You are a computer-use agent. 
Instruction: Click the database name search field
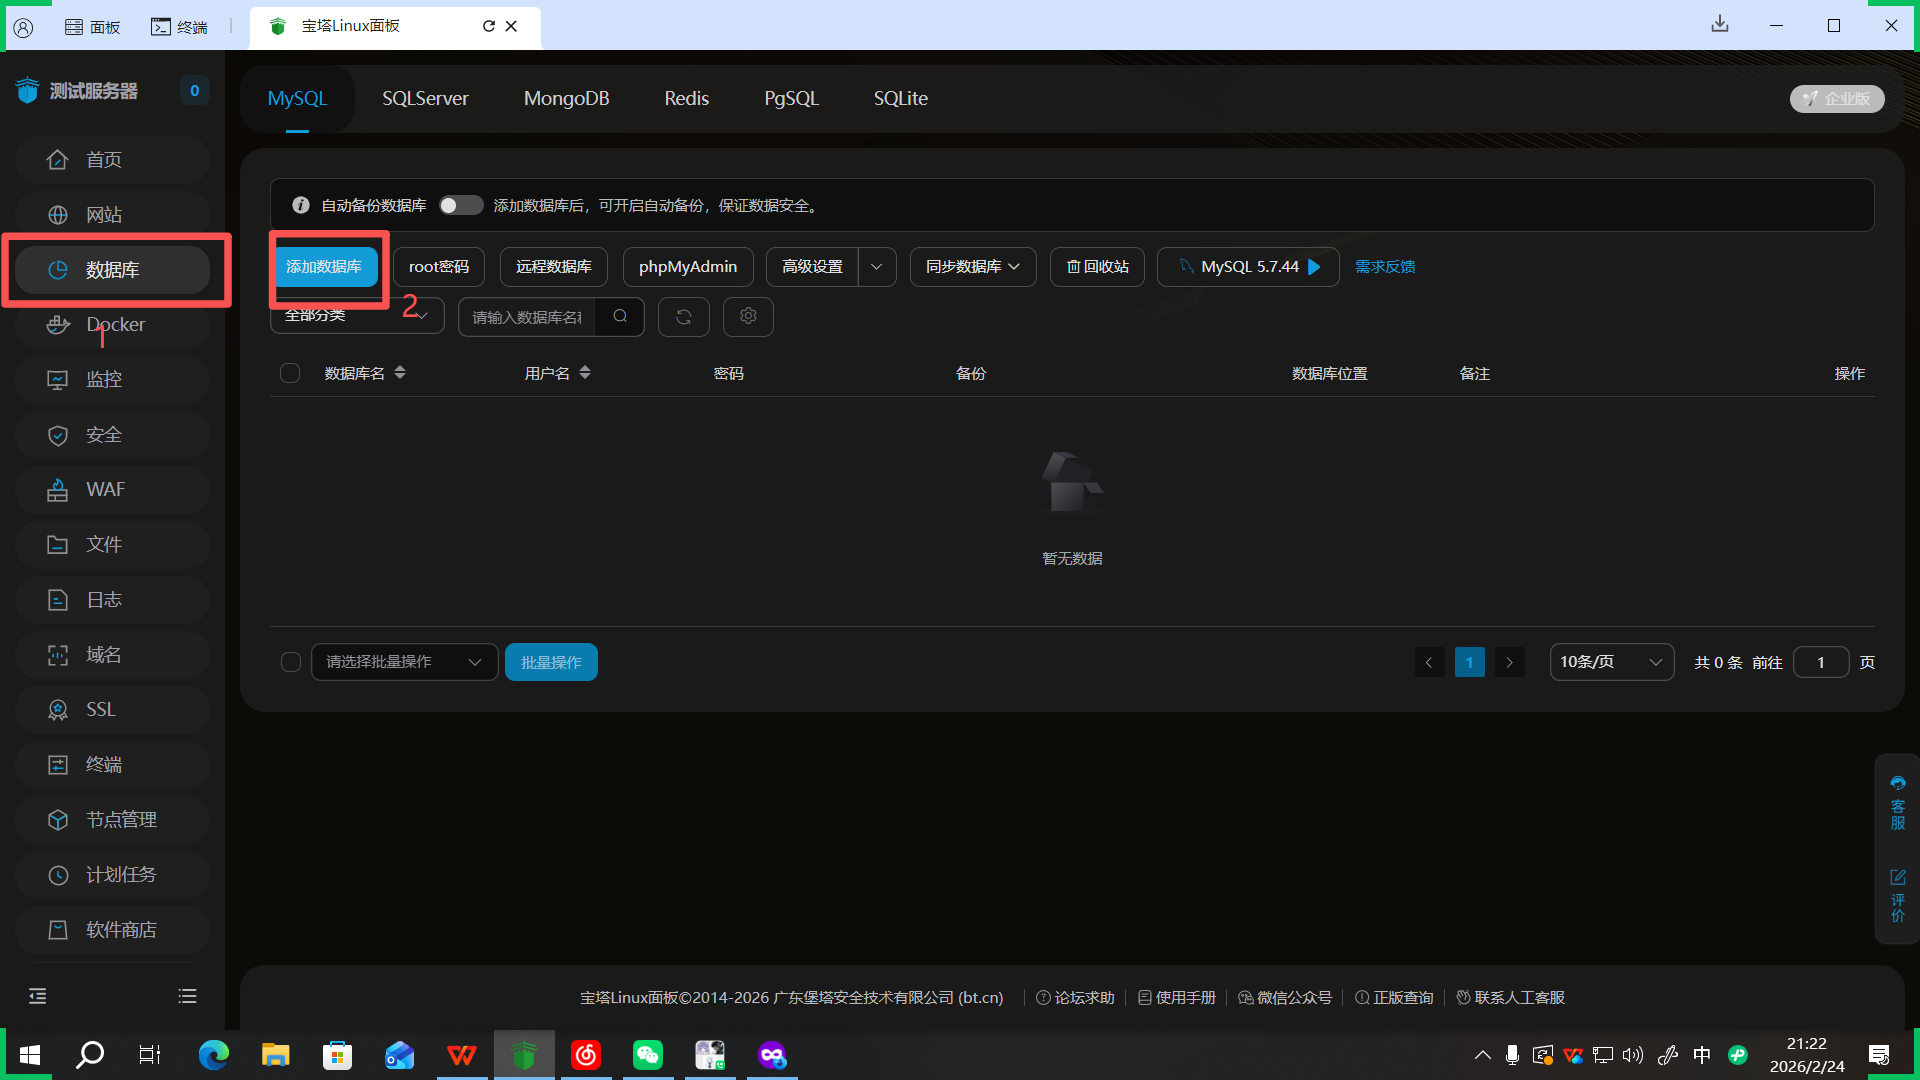tap(527, 317)
